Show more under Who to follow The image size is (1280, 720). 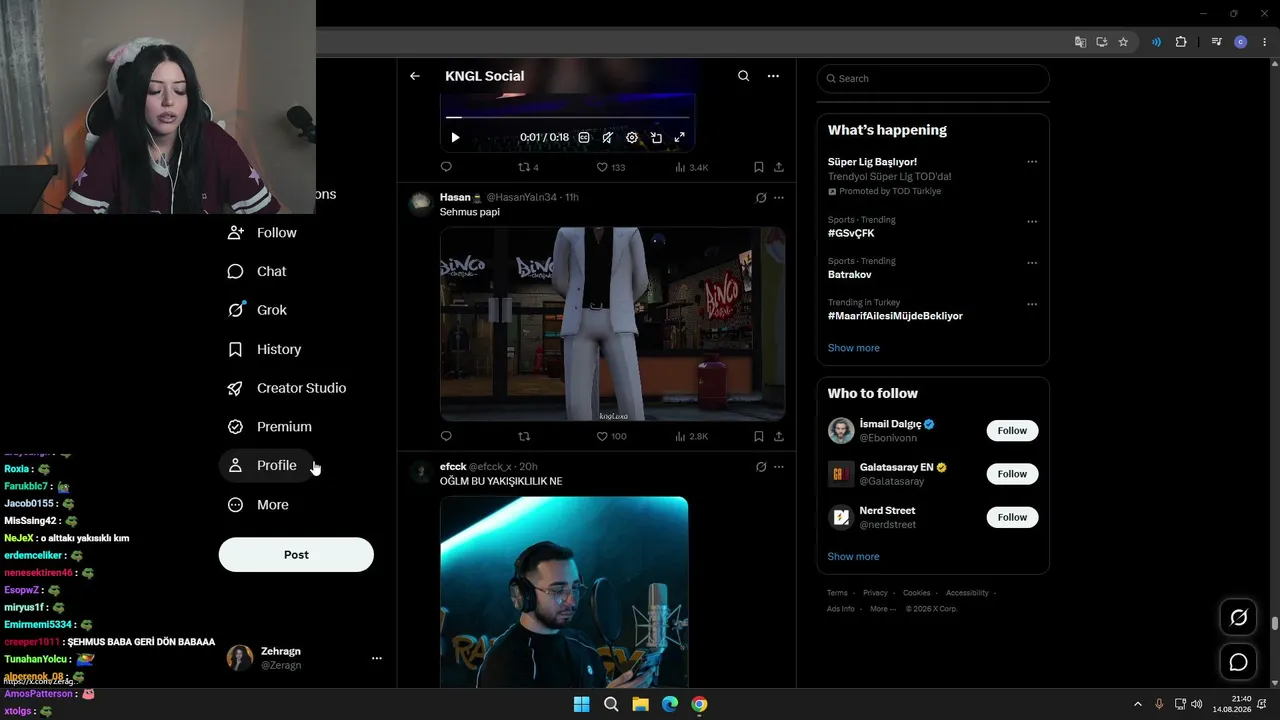pyautogui.click(x=854, y=557)
